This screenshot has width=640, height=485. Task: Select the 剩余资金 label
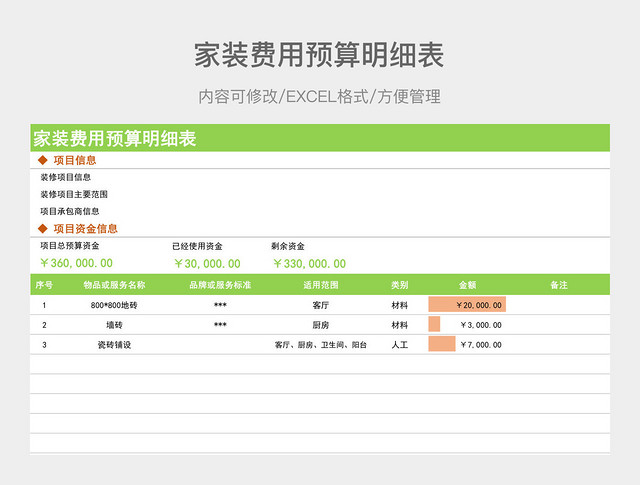(288, 246)
